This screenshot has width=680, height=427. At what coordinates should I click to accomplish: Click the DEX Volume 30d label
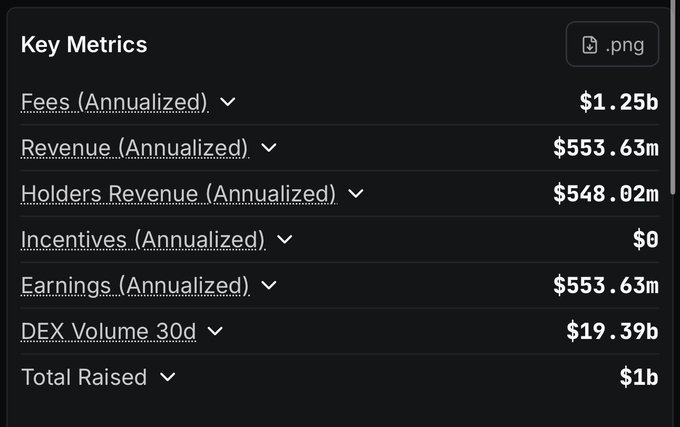(108, 331)
